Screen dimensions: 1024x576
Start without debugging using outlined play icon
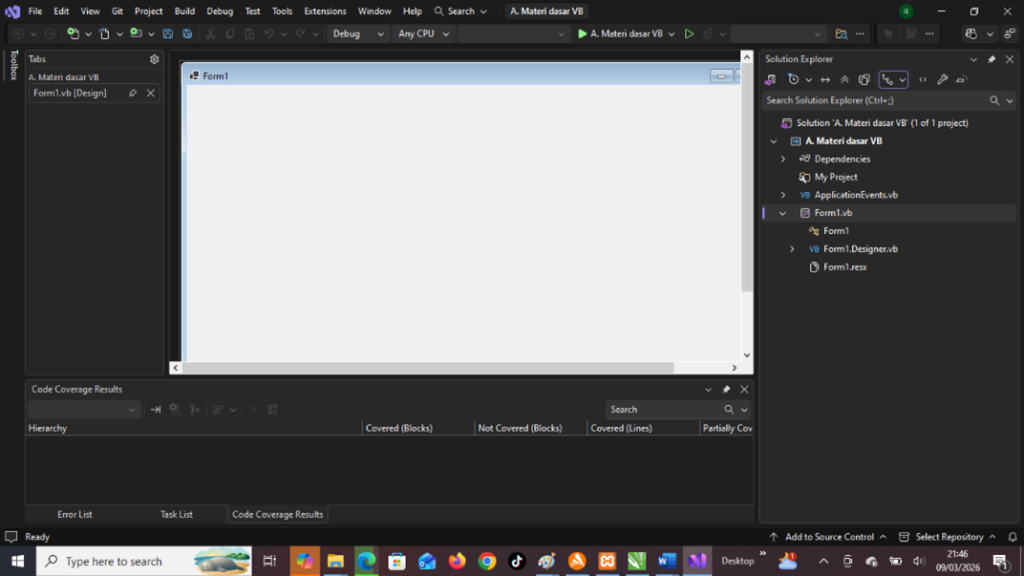689,34
